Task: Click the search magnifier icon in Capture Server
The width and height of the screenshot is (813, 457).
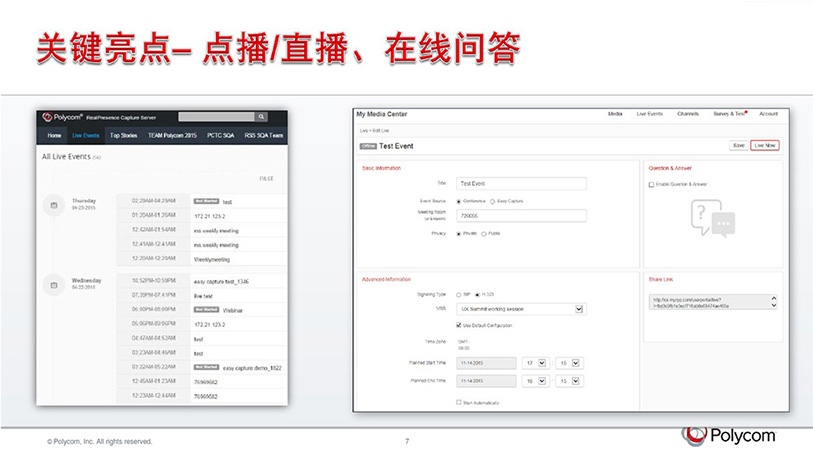Action: [262, 117]
